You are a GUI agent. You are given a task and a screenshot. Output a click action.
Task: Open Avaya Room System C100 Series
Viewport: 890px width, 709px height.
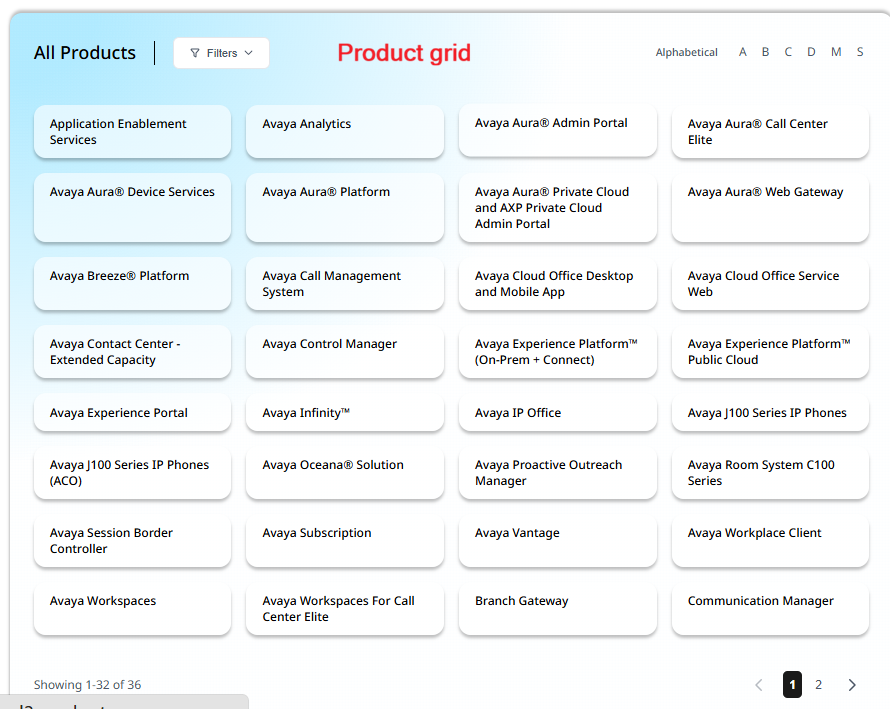770,473
